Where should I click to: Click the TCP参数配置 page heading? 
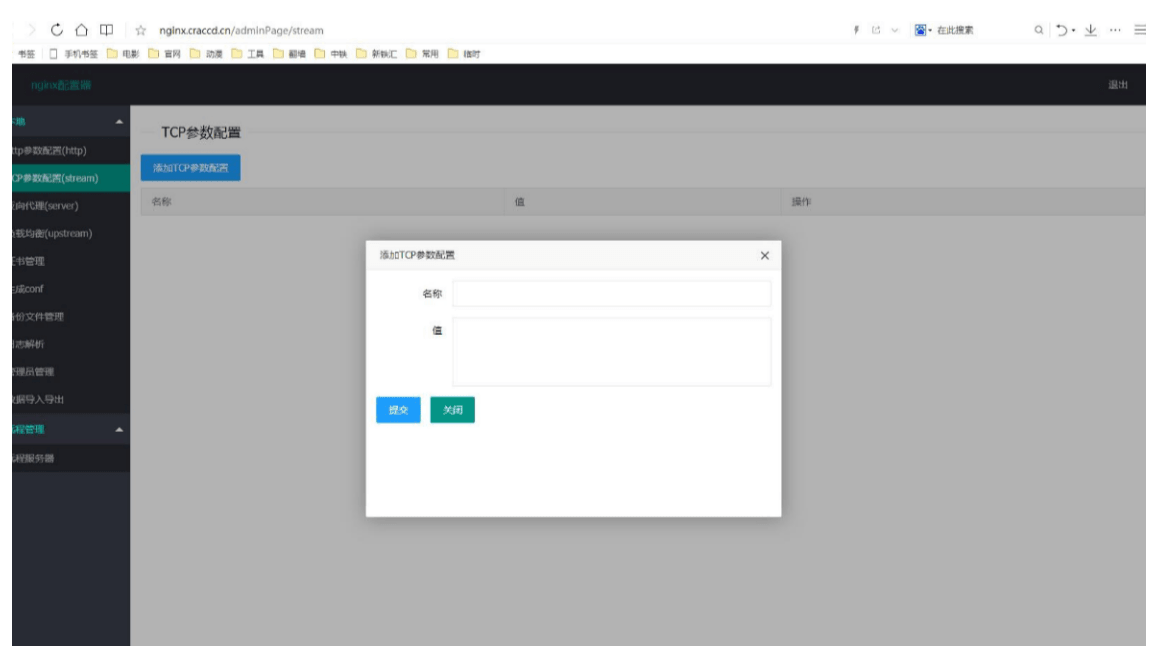click(201, 133)
